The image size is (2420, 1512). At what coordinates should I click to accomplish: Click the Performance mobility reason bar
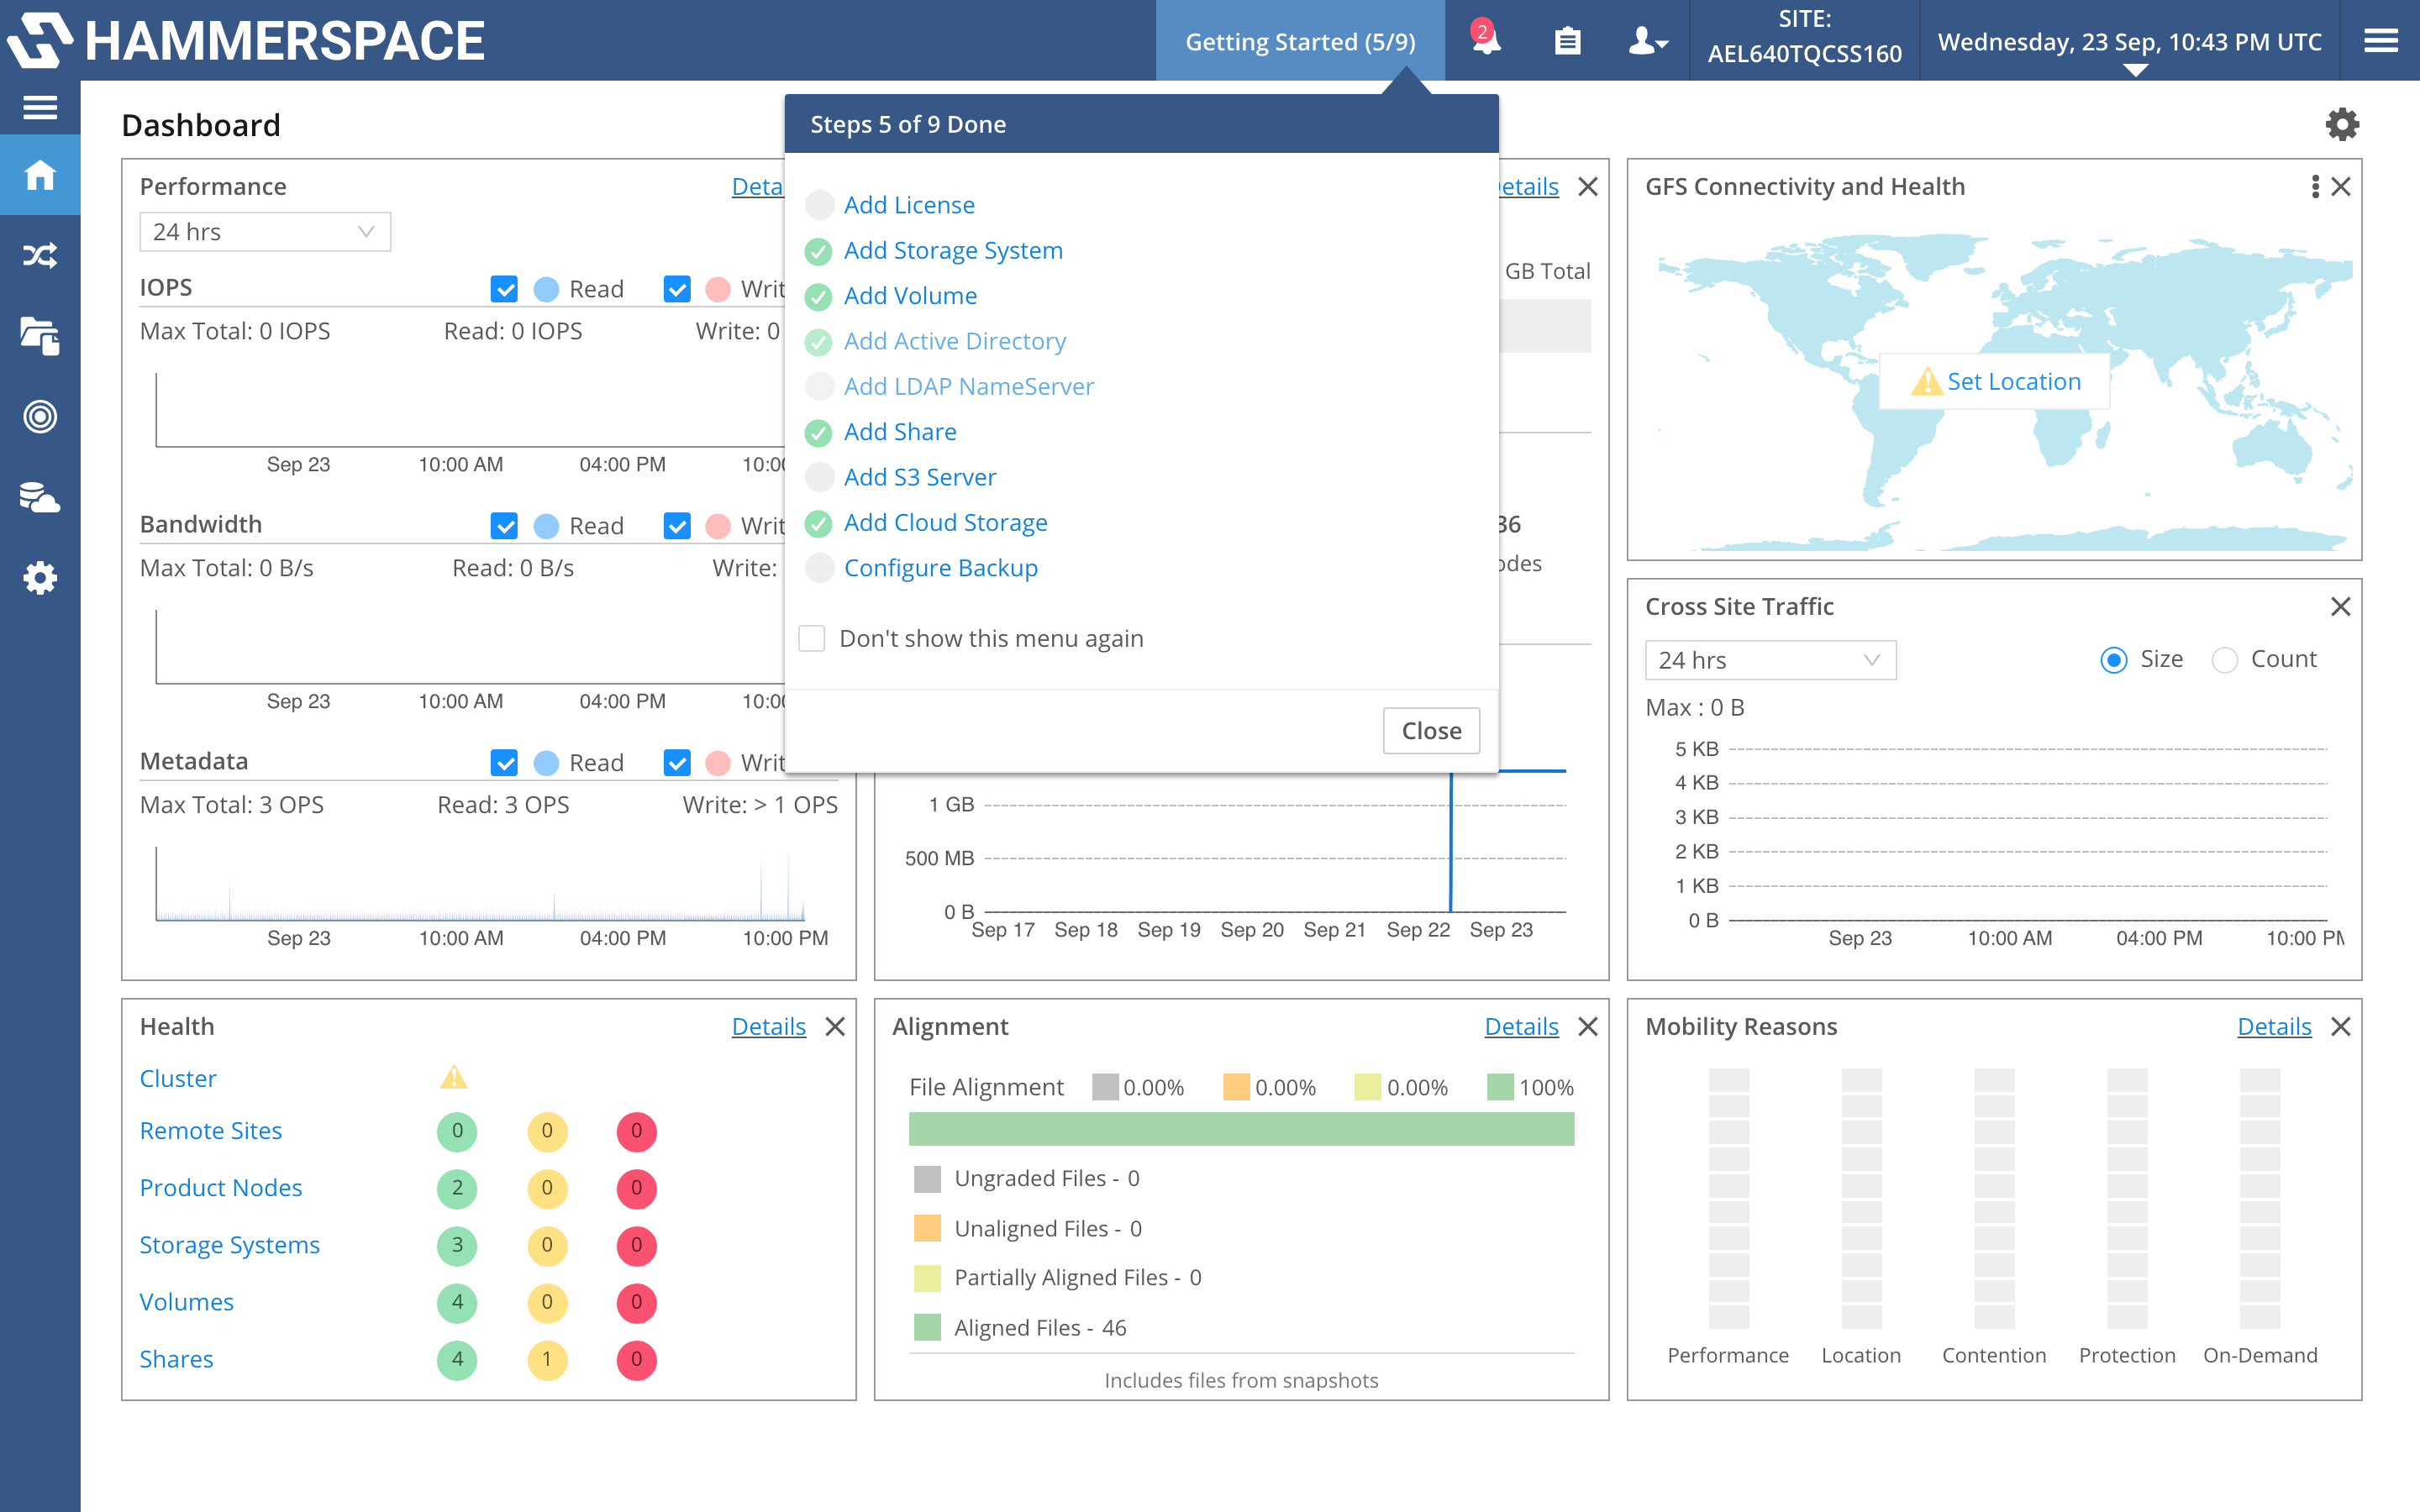tap(1728, 1198)
